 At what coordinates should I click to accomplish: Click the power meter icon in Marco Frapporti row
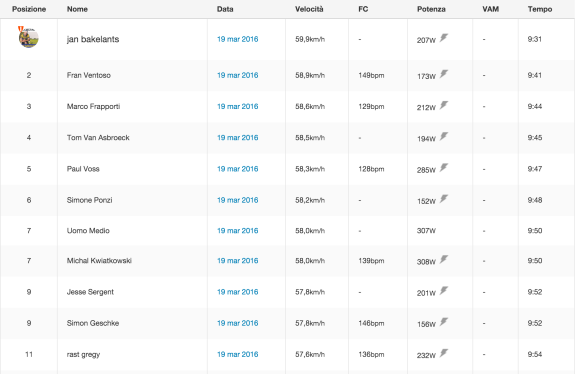(444, 105)
